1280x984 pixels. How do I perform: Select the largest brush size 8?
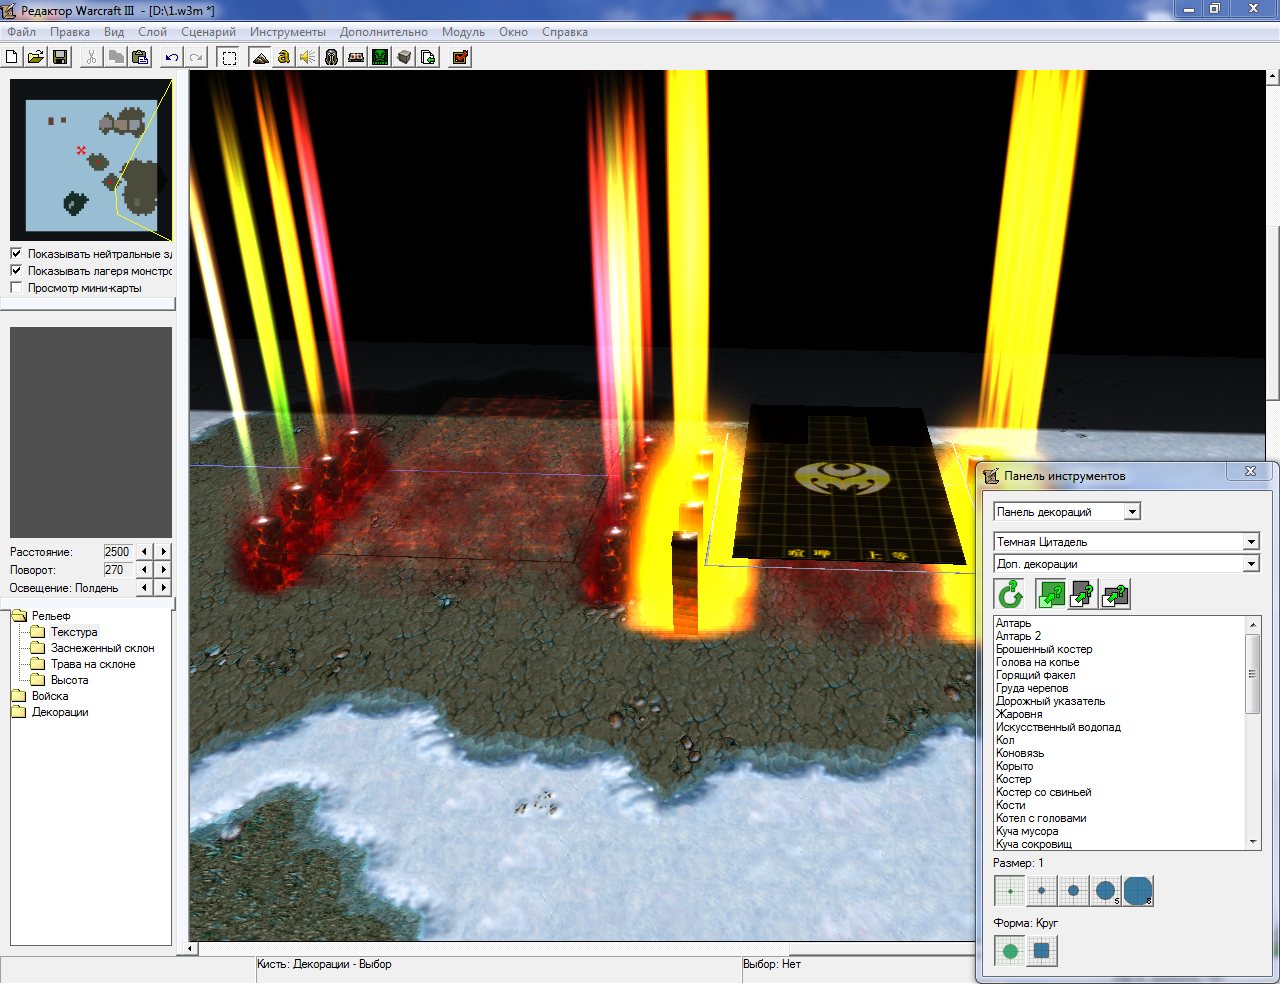tap(1138, 891)
